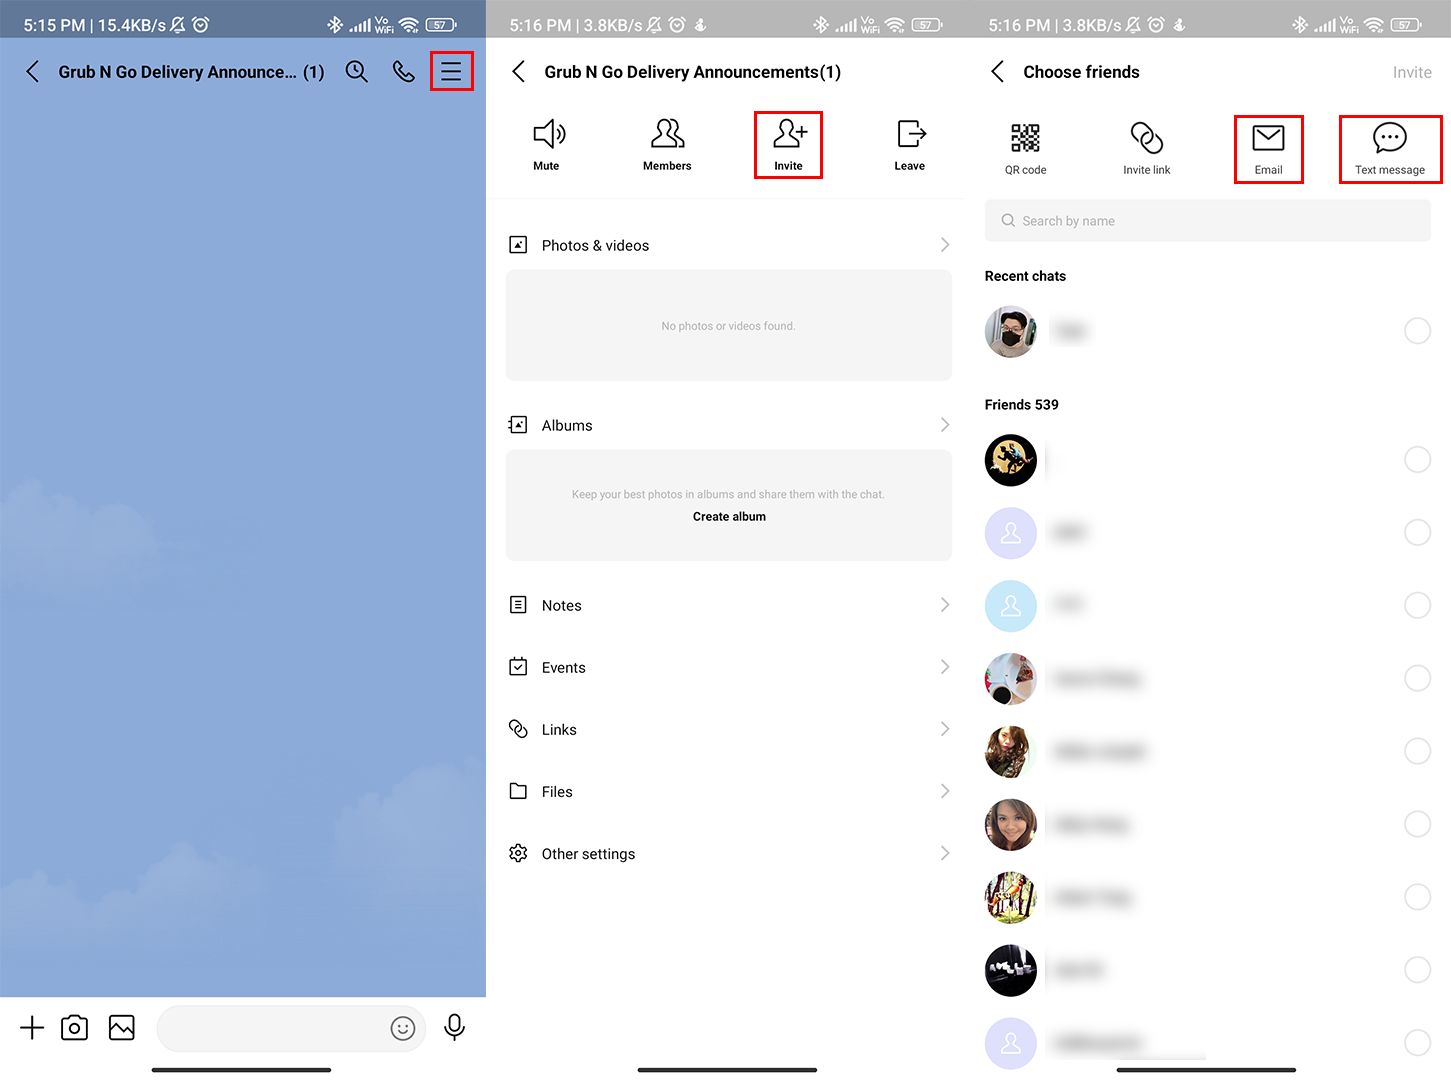1451x1080 pixels.
Task: Tap the Links label
Action: (x=559, y=729)
